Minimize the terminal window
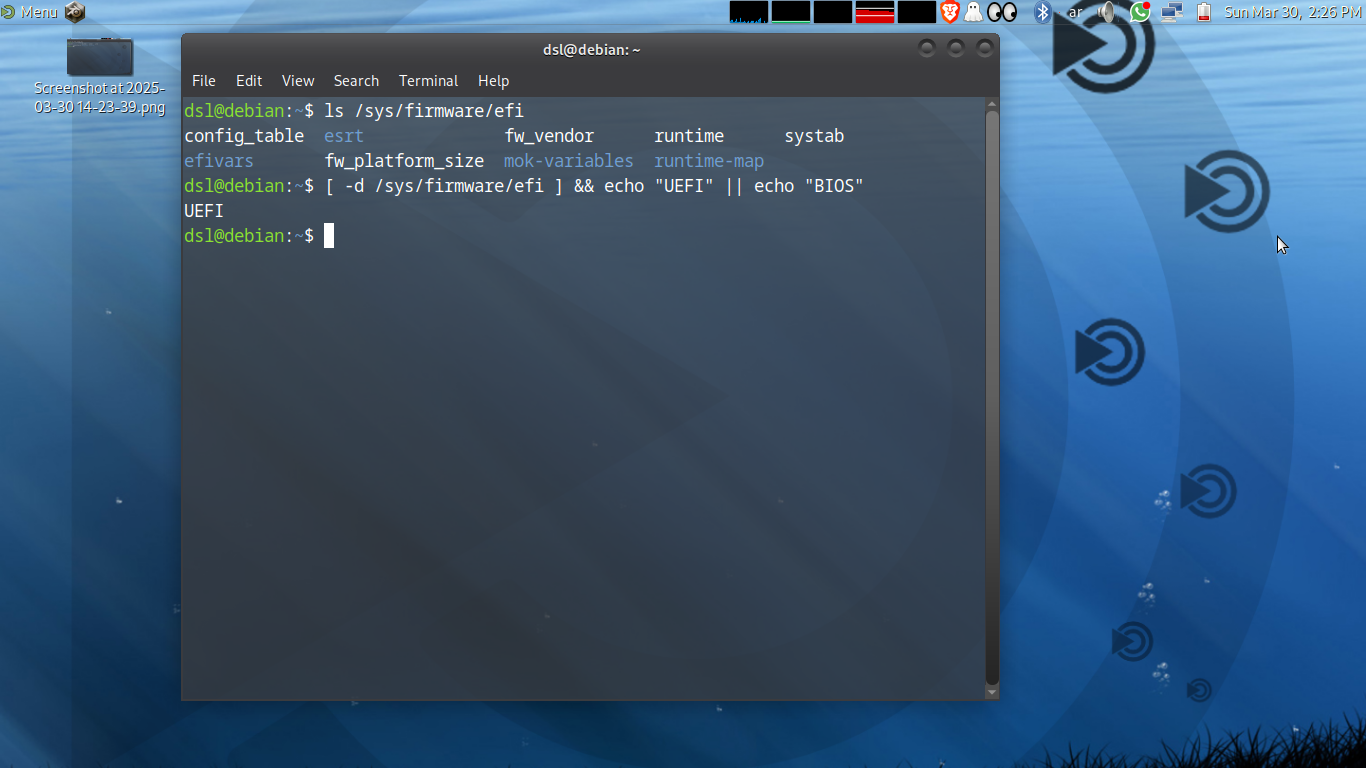 pos(927,48)
